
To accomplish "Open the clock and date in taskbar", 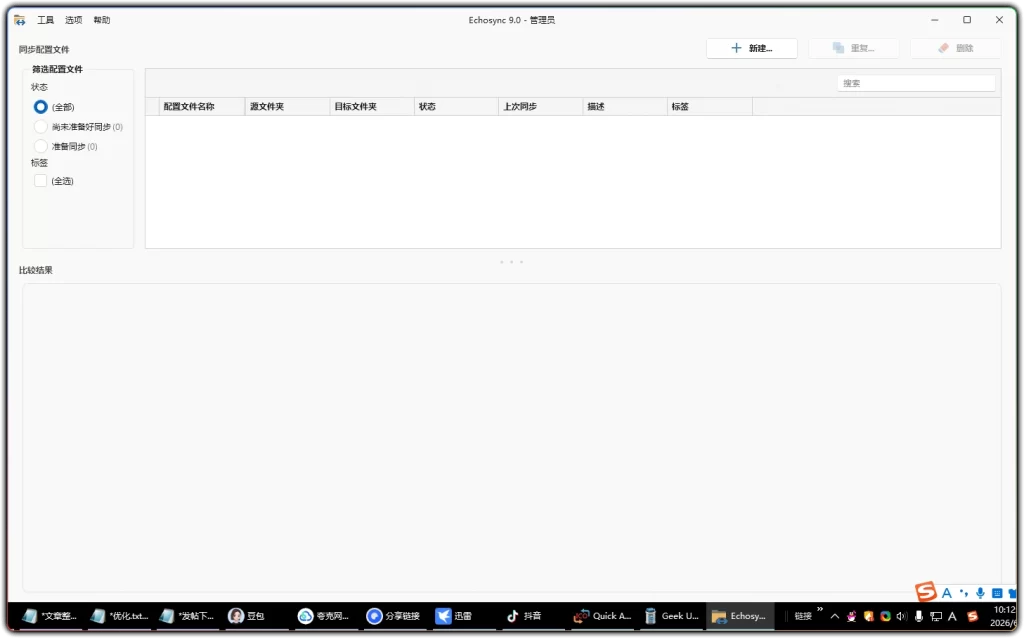I will [1004, 616].
